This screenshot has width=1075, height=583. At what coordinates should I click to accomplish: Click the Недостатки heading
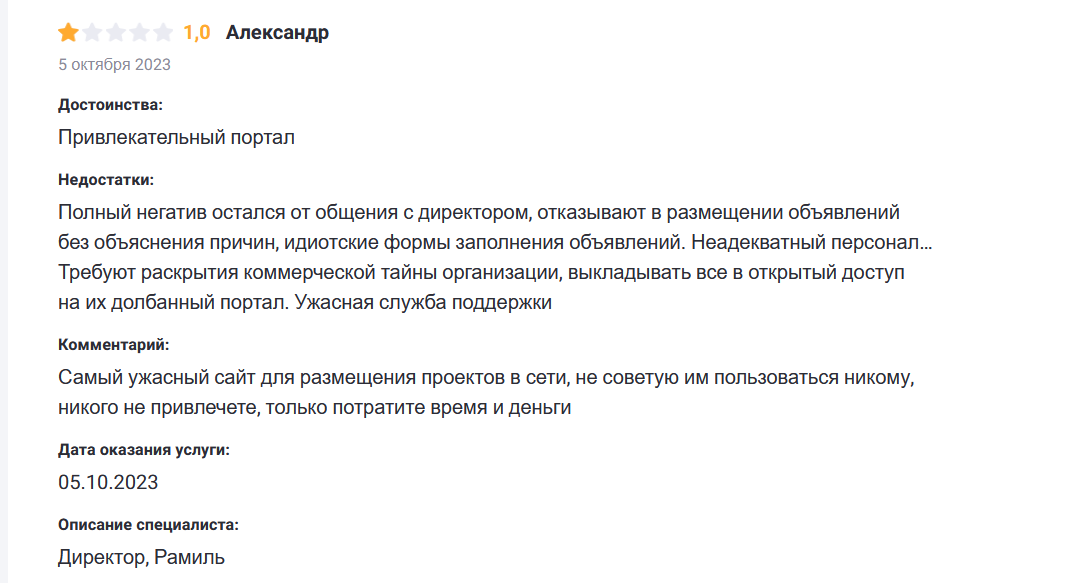[x=106, y=180]
